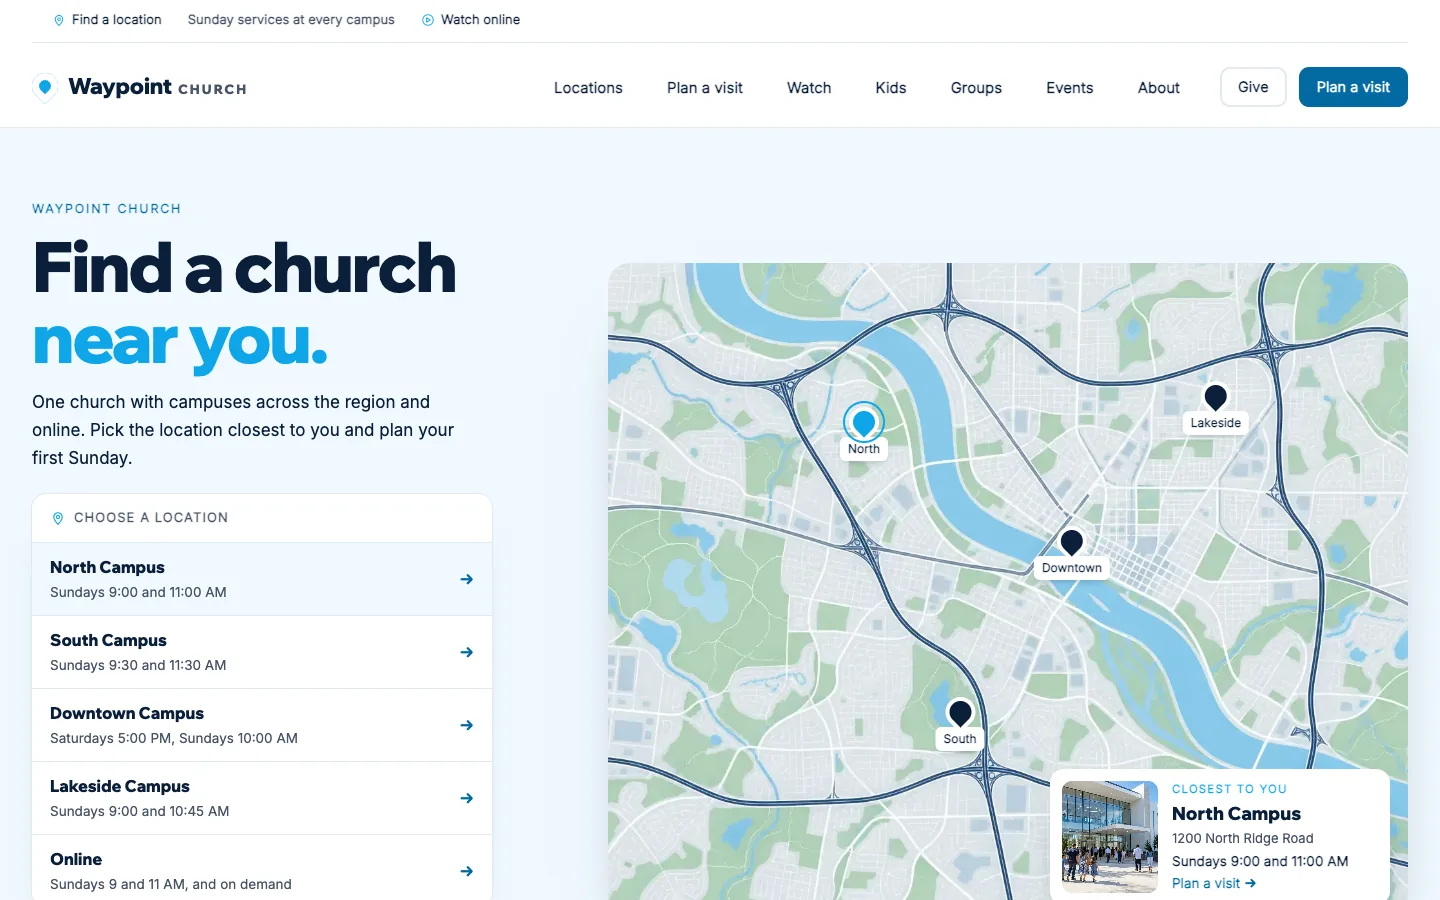Click the play icon beside Watch online
This screenshot has height=900, width=1440.
tap(428, 20)
